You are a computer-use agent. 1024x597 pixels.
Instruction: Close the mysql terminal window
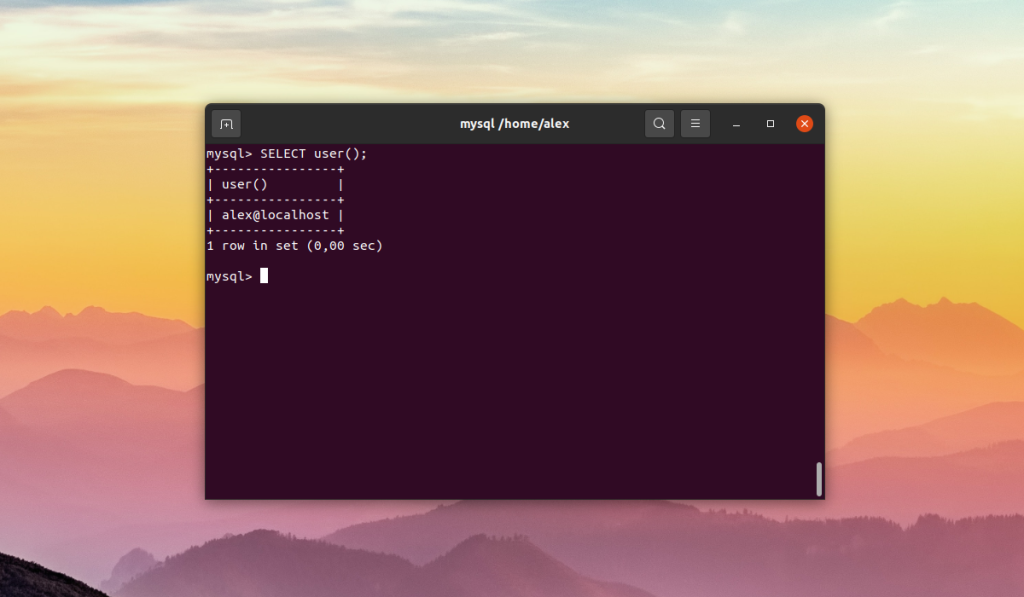click(x=804, y=123)
